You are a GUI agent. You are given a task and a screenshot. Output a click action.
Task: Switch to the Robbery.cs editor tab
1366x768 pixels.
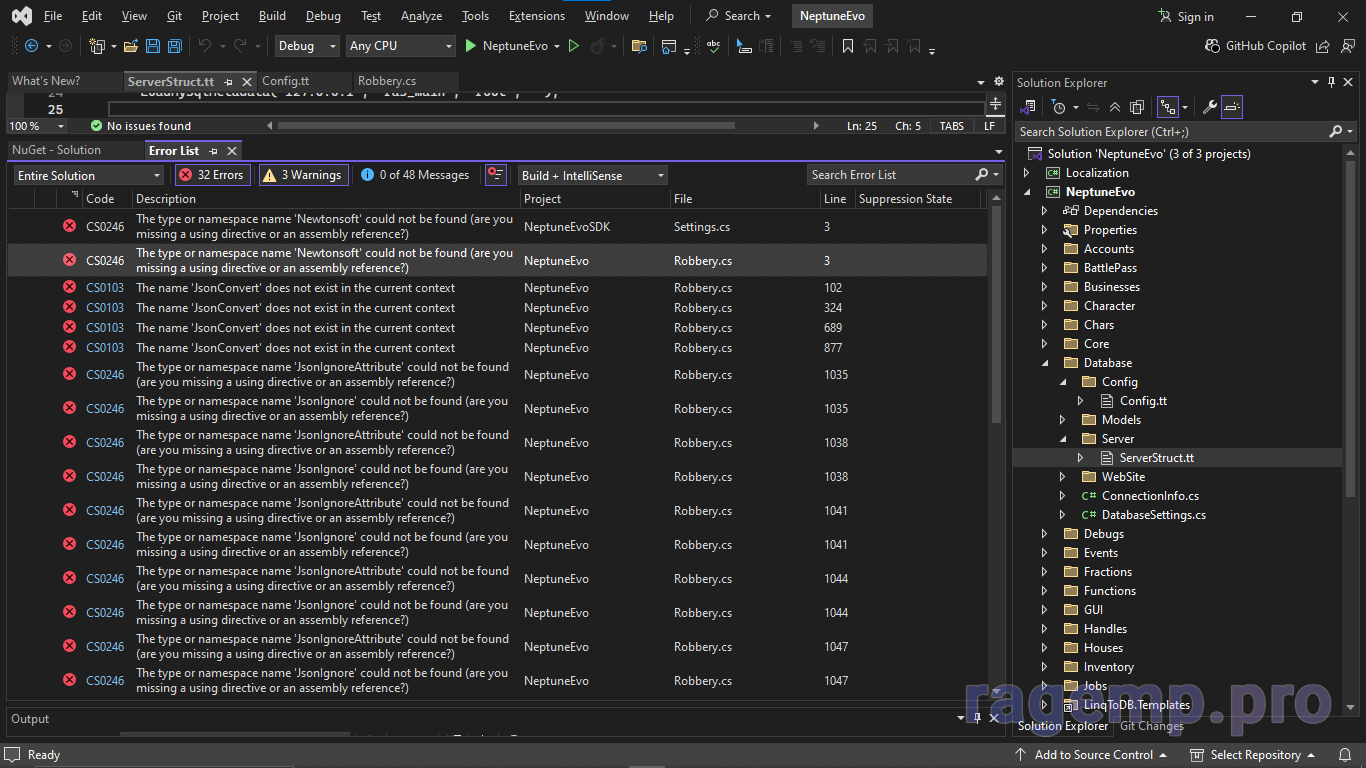[387, 81]
